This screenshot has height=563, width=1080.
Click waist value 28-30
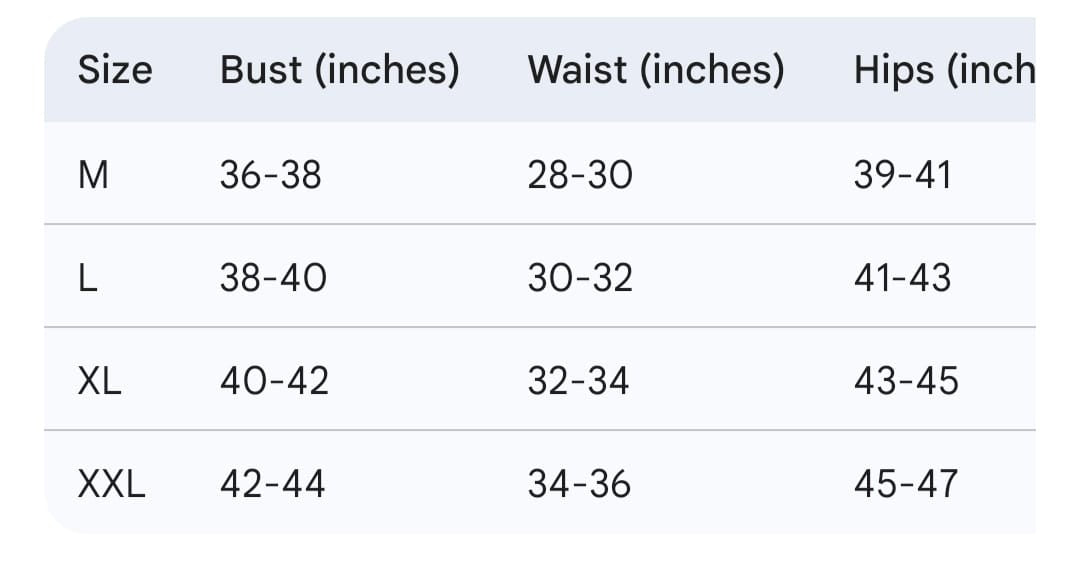(580, 175)
